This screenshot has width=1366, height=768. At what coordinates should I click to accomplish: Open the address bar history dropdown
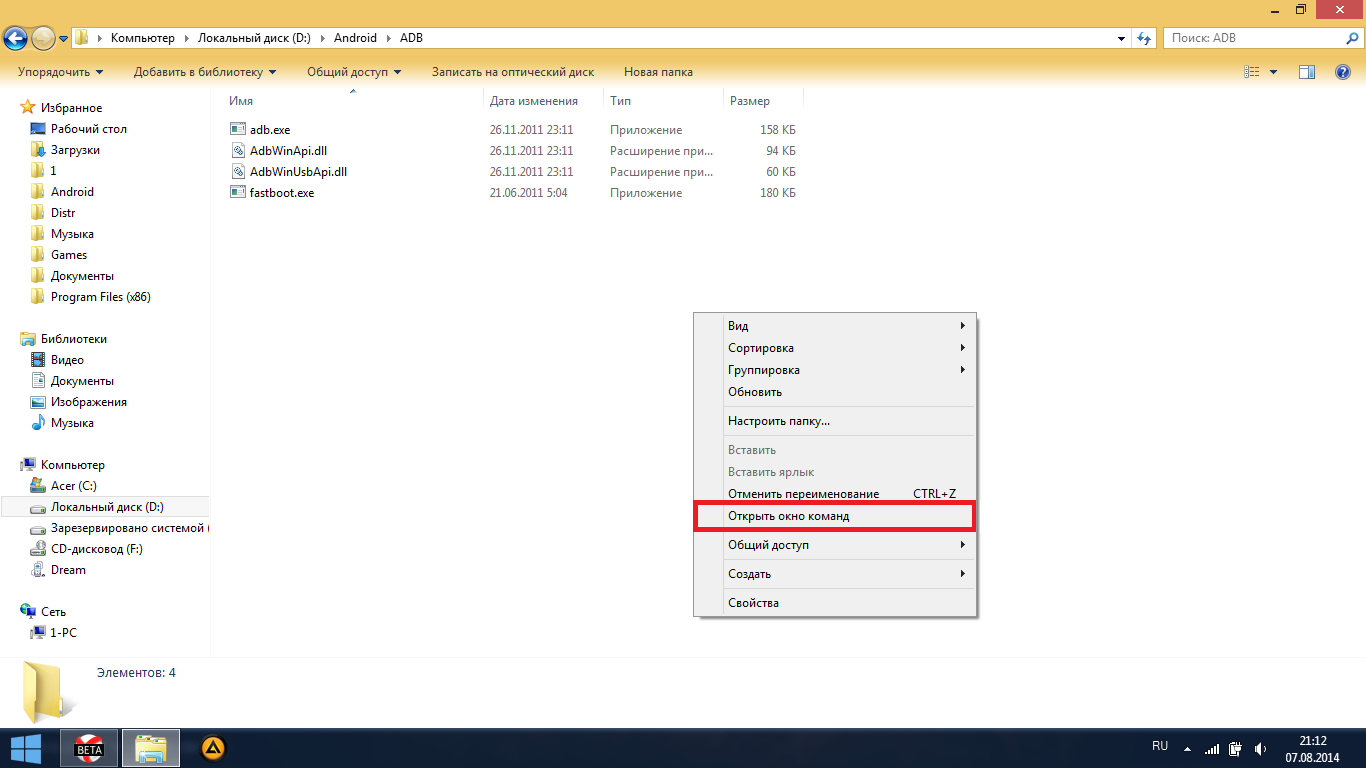click(x=1122, y=38)
